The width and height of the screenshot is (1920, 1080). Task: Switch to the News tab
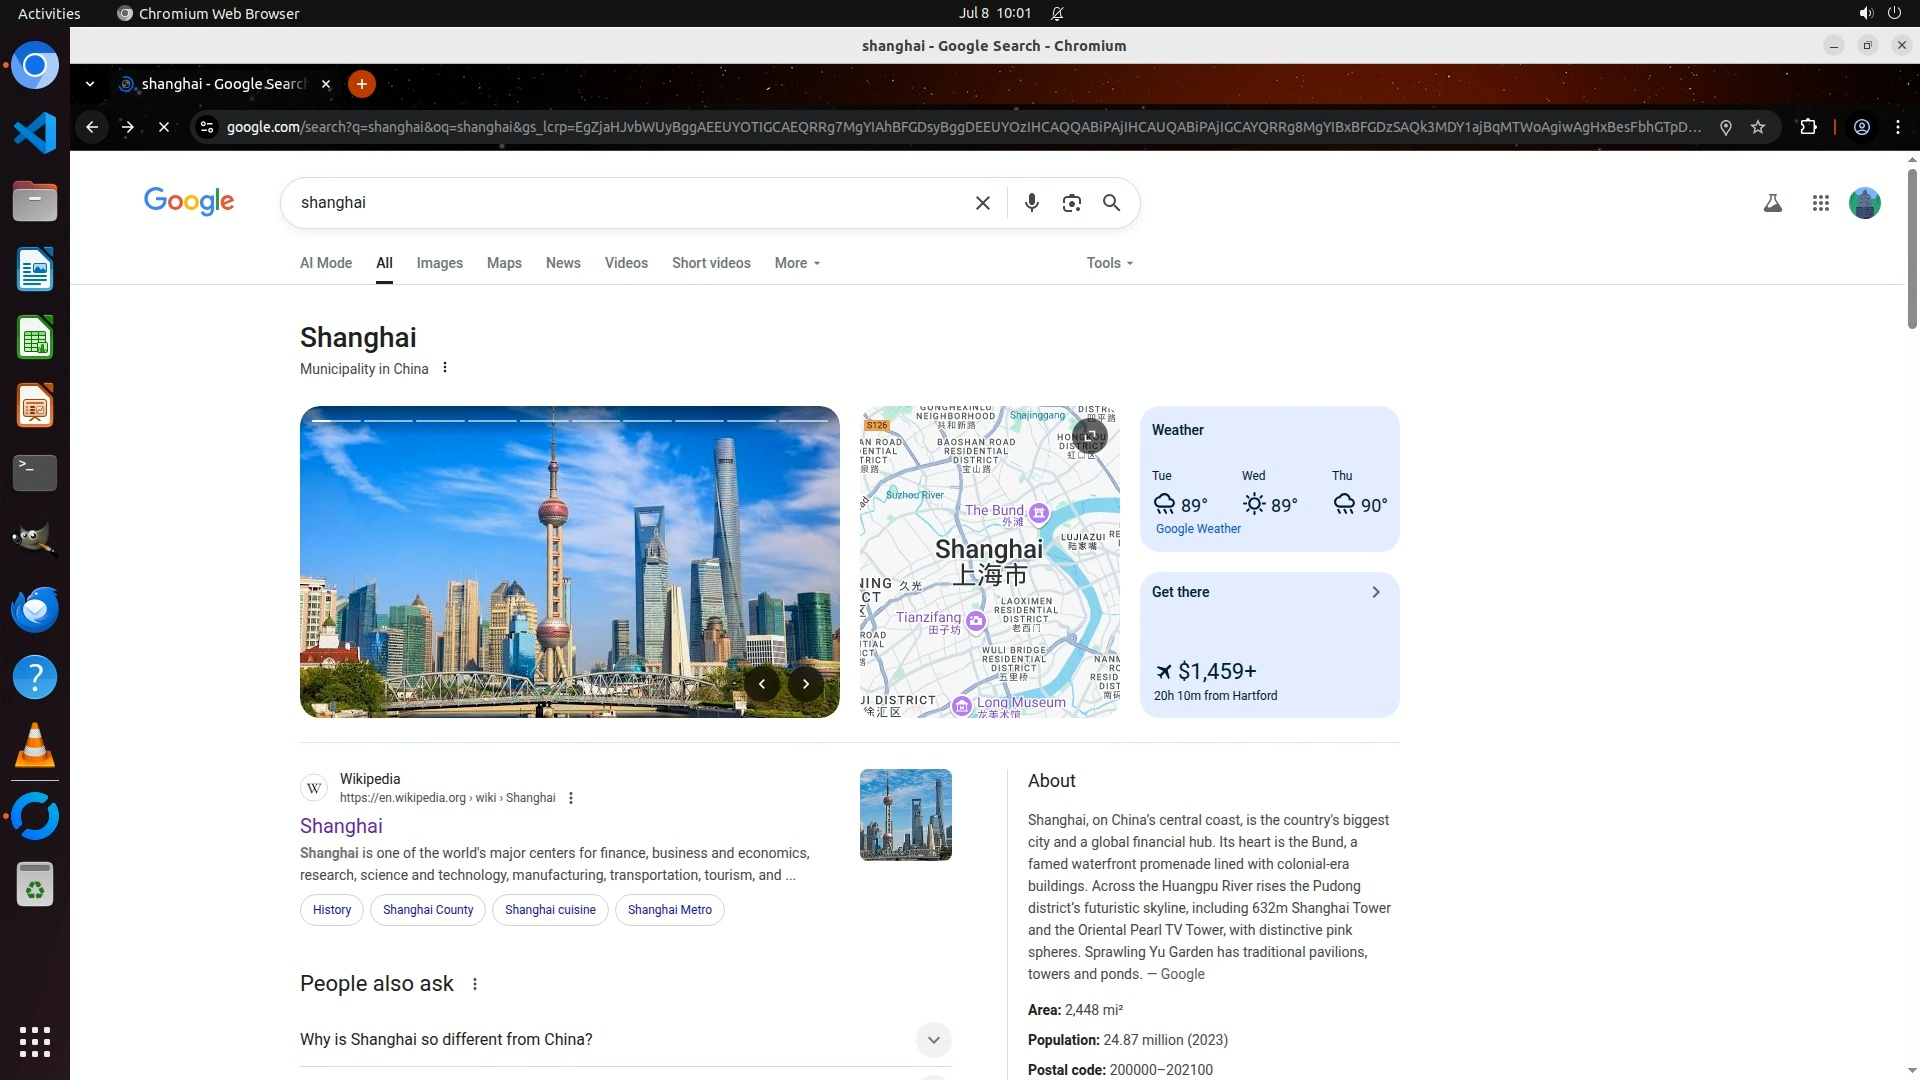(x=562, y=263)
